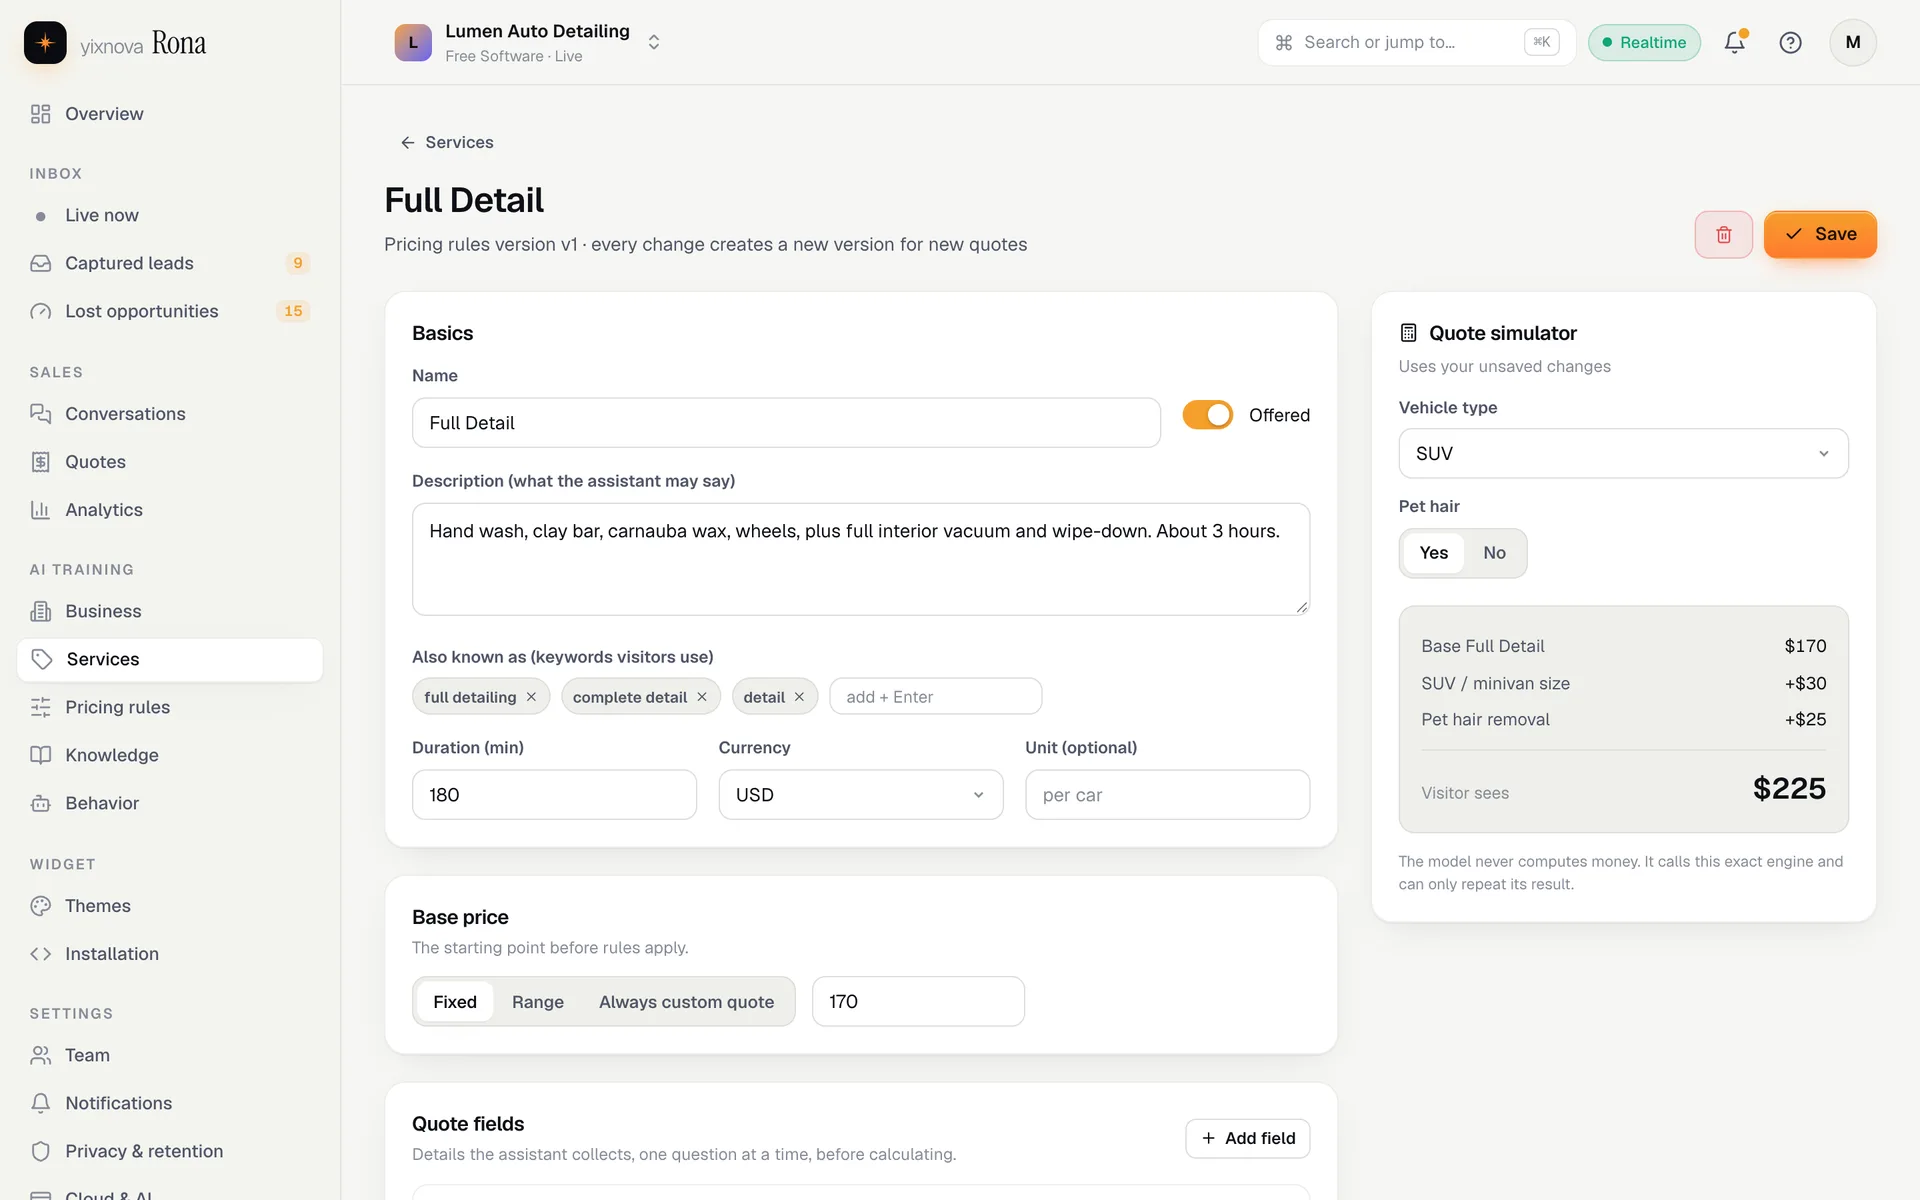
Task: Select No for Pet hair
Action: [x=1494, y=553]
